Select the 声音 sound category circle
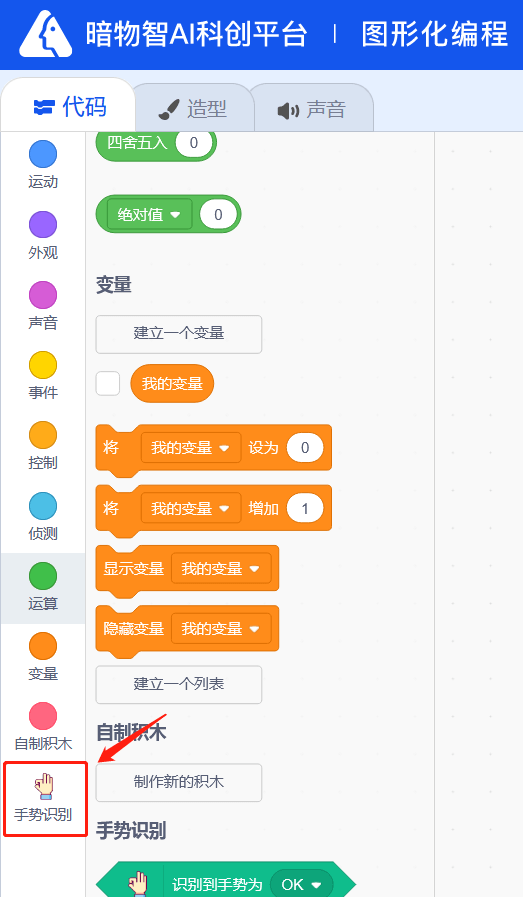 (x=43, y=295)
